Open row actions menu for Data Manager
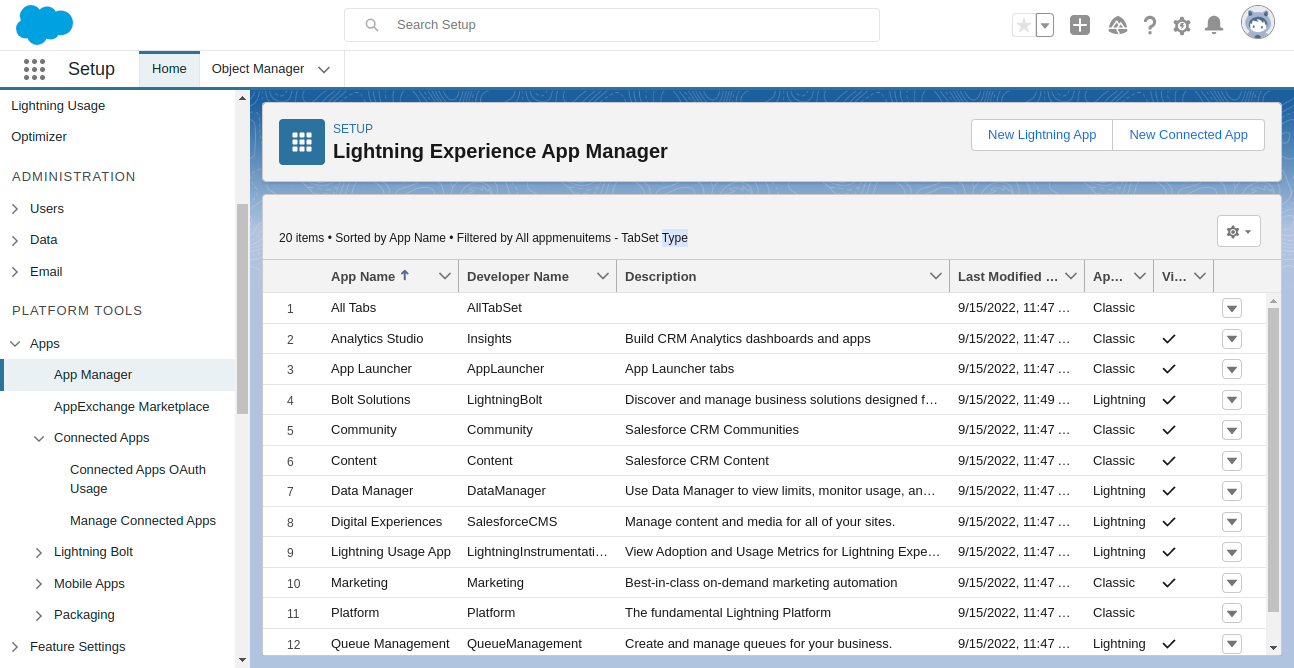The width and height of the screenshot is (1294, 668). (1232, 491)
